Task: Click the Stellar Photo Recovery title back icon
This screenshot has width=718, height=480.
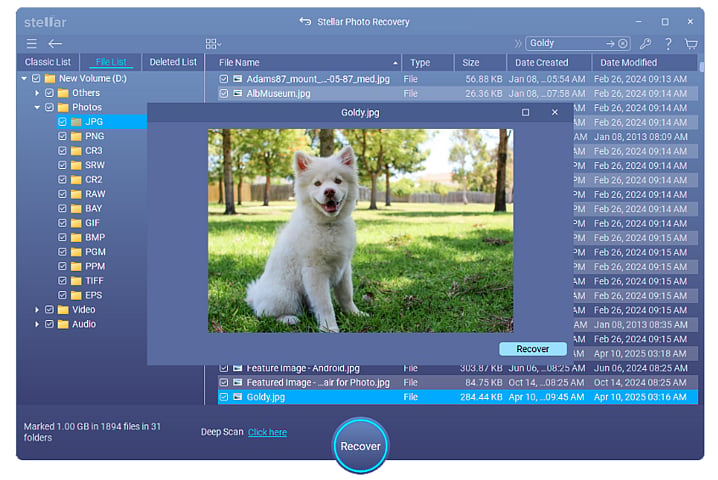Action: [x=305, y=22]
